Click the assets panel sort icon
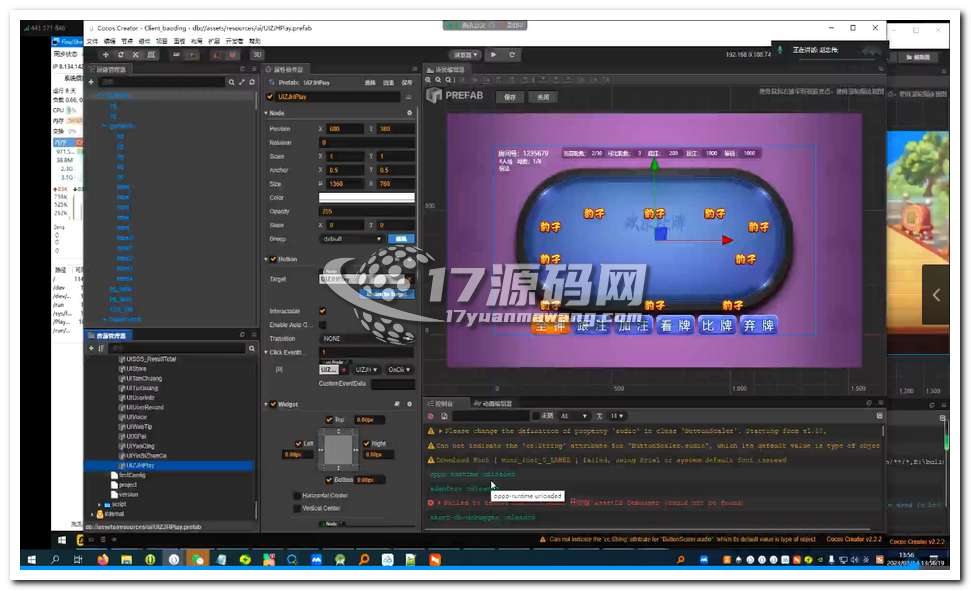The image size is (971, 591). [x=101, y=349]
